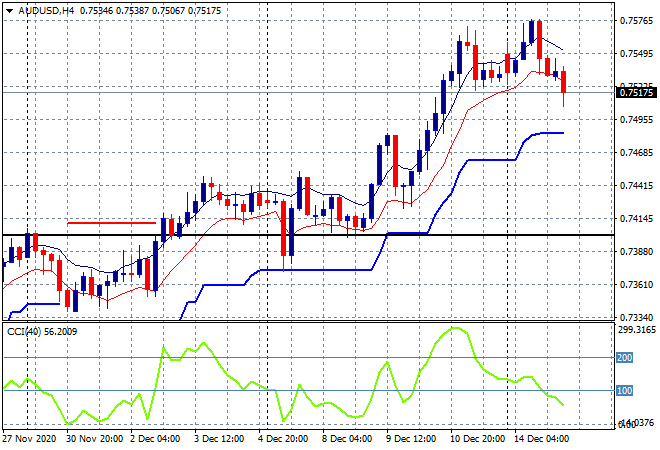Click the 0.75765 price axis label
The image size is (660, 450).
[636, 21]
